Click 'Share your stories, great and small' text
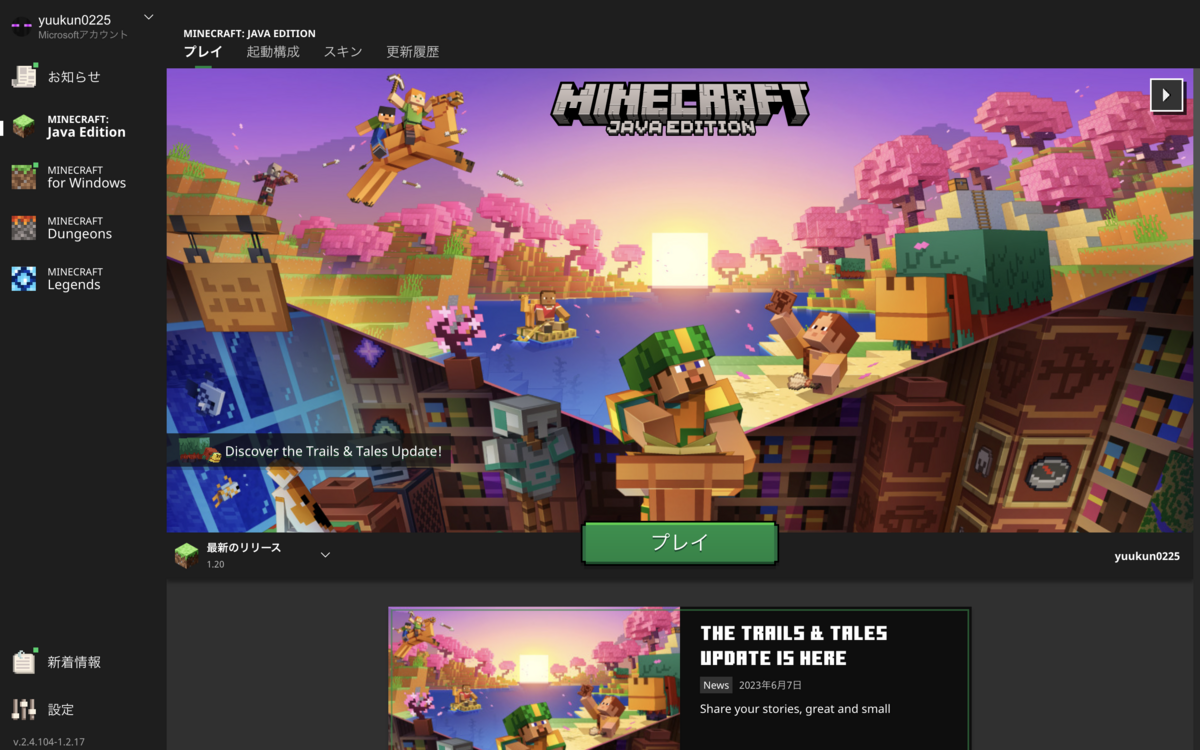 795,709
